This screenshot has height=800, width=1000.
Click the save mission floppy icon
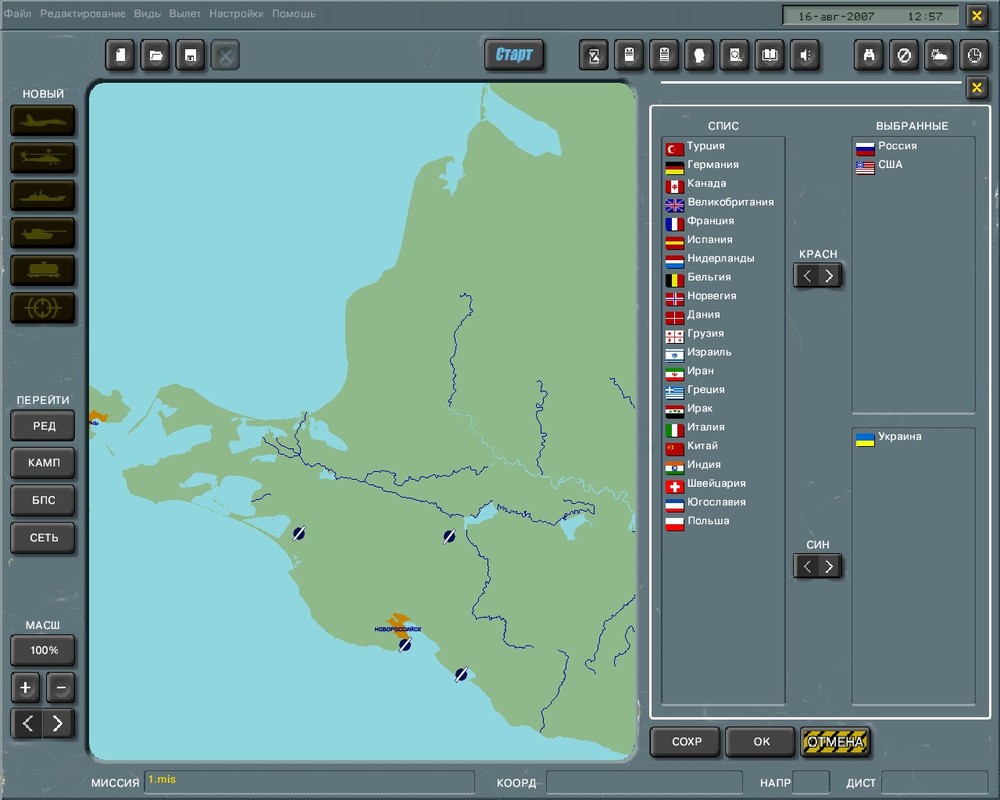coord(190,55)
